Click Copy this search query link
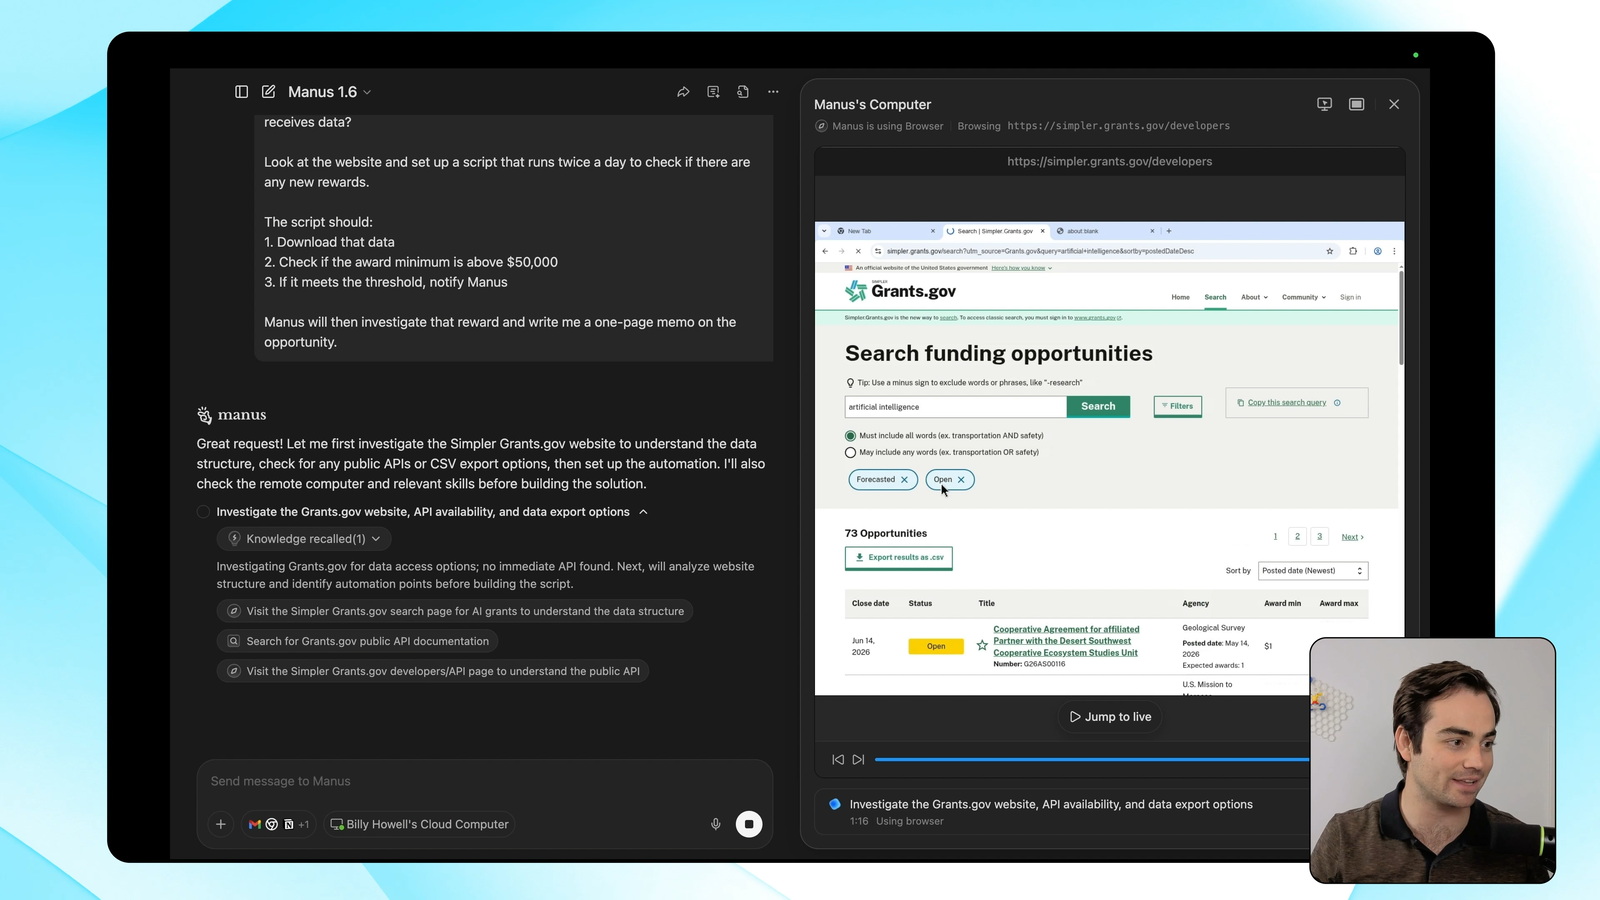Screen dimensions: 1600x900 (1287, 403)
